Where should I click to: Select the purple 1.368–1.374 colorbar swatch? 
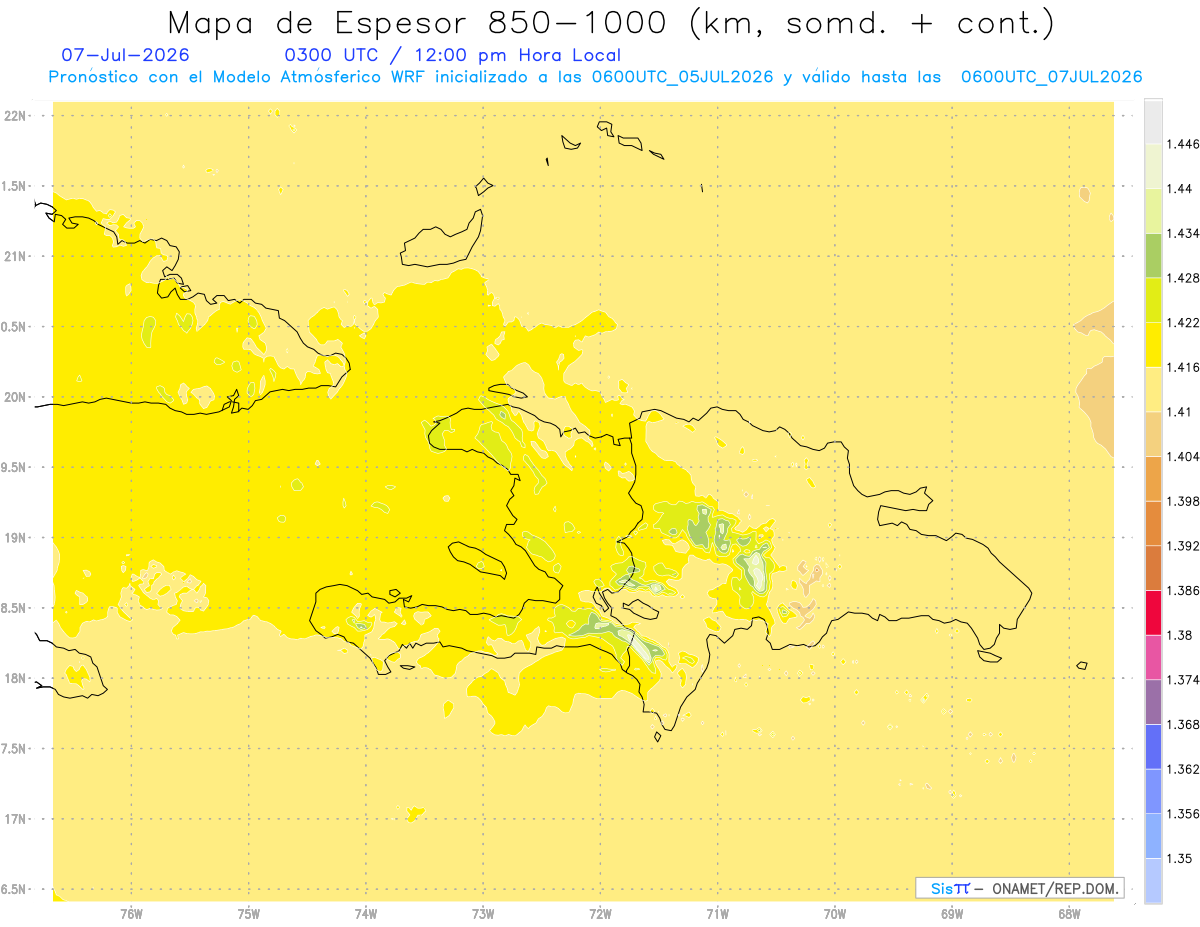coord(1153,701)
